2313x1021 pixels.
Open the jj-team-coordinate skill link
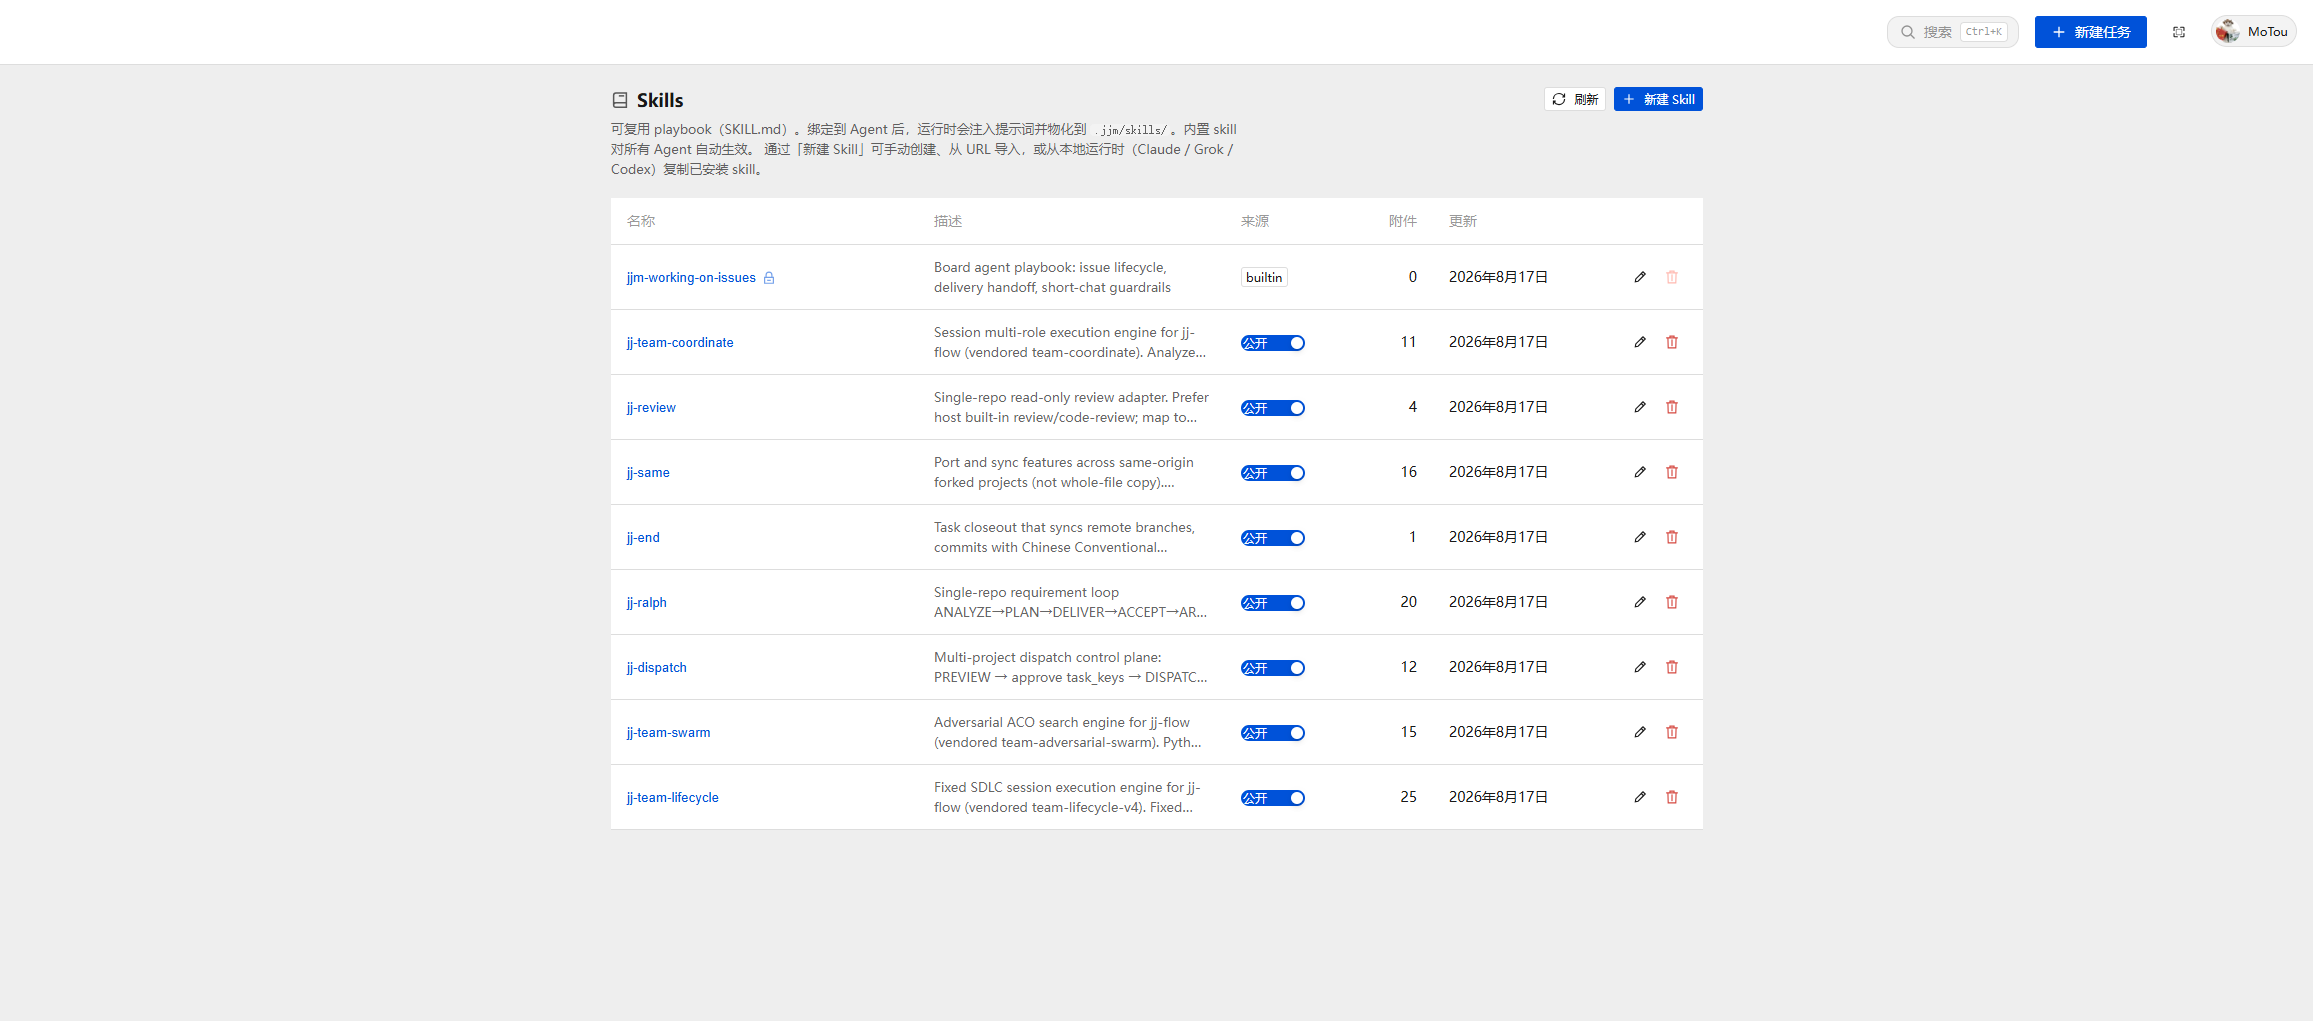[x=680, y=343]
